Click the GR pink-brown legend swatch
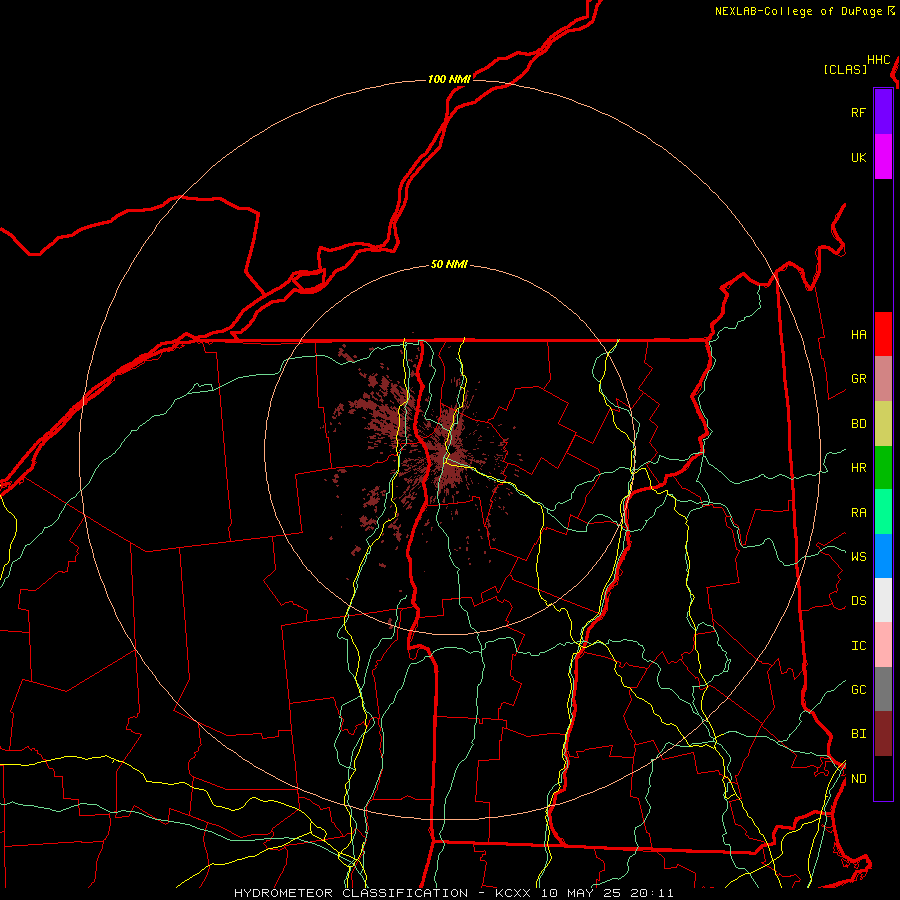Image resolution: width=900 pixels, height=900 pixels. tap(883, 379)
